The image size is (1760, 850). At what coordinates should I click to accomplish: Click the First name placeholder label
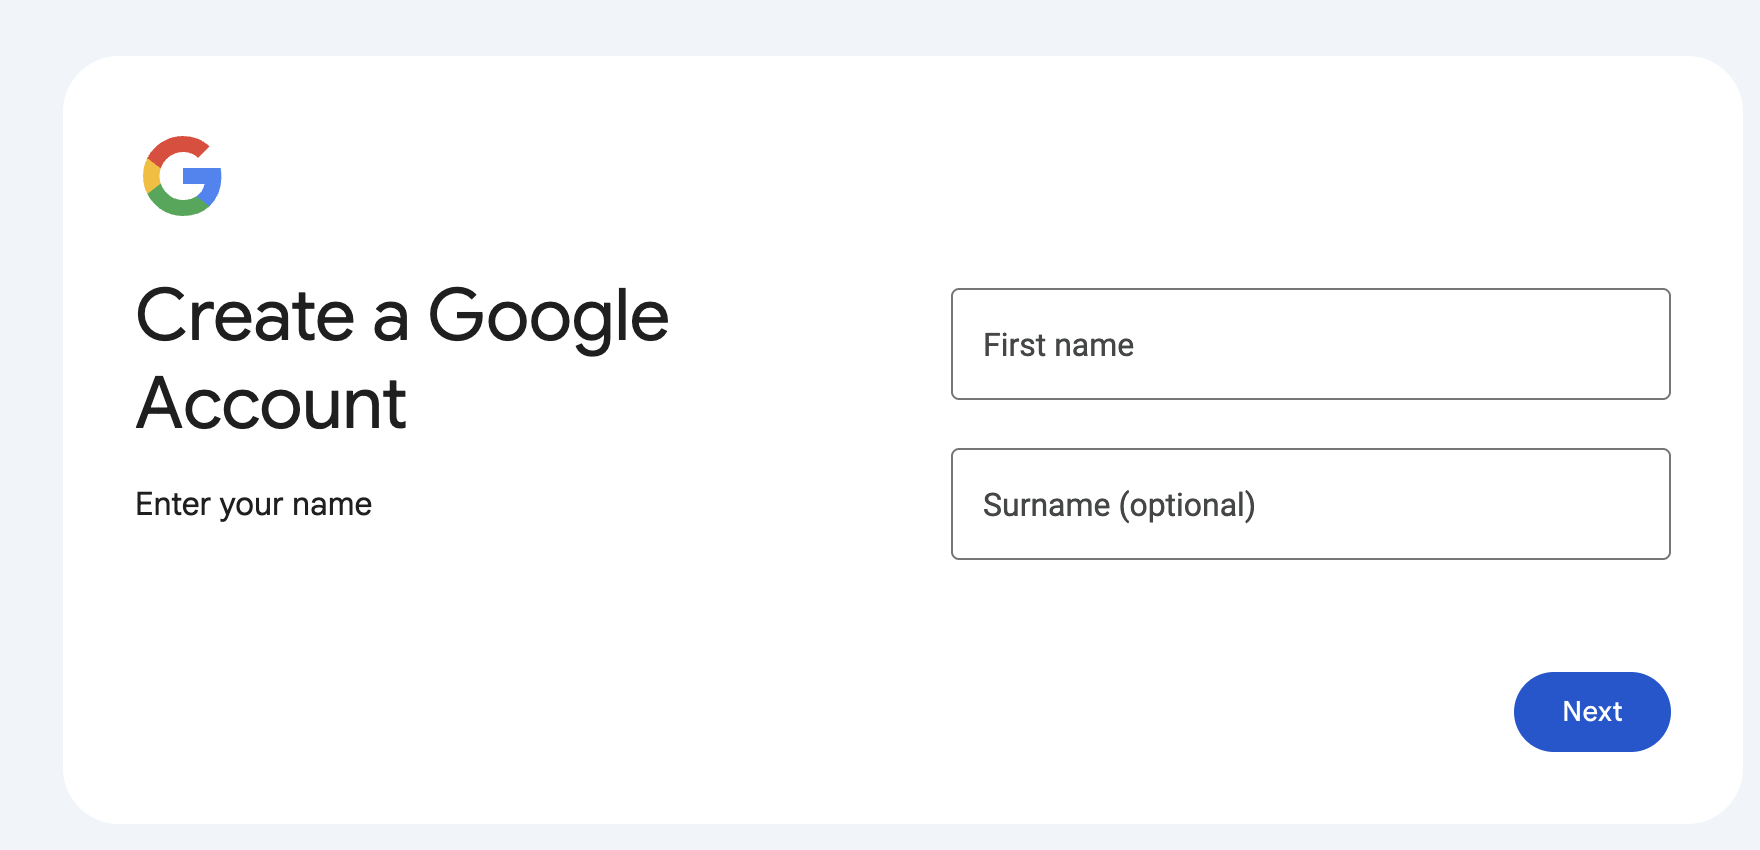click(1058, 345)
